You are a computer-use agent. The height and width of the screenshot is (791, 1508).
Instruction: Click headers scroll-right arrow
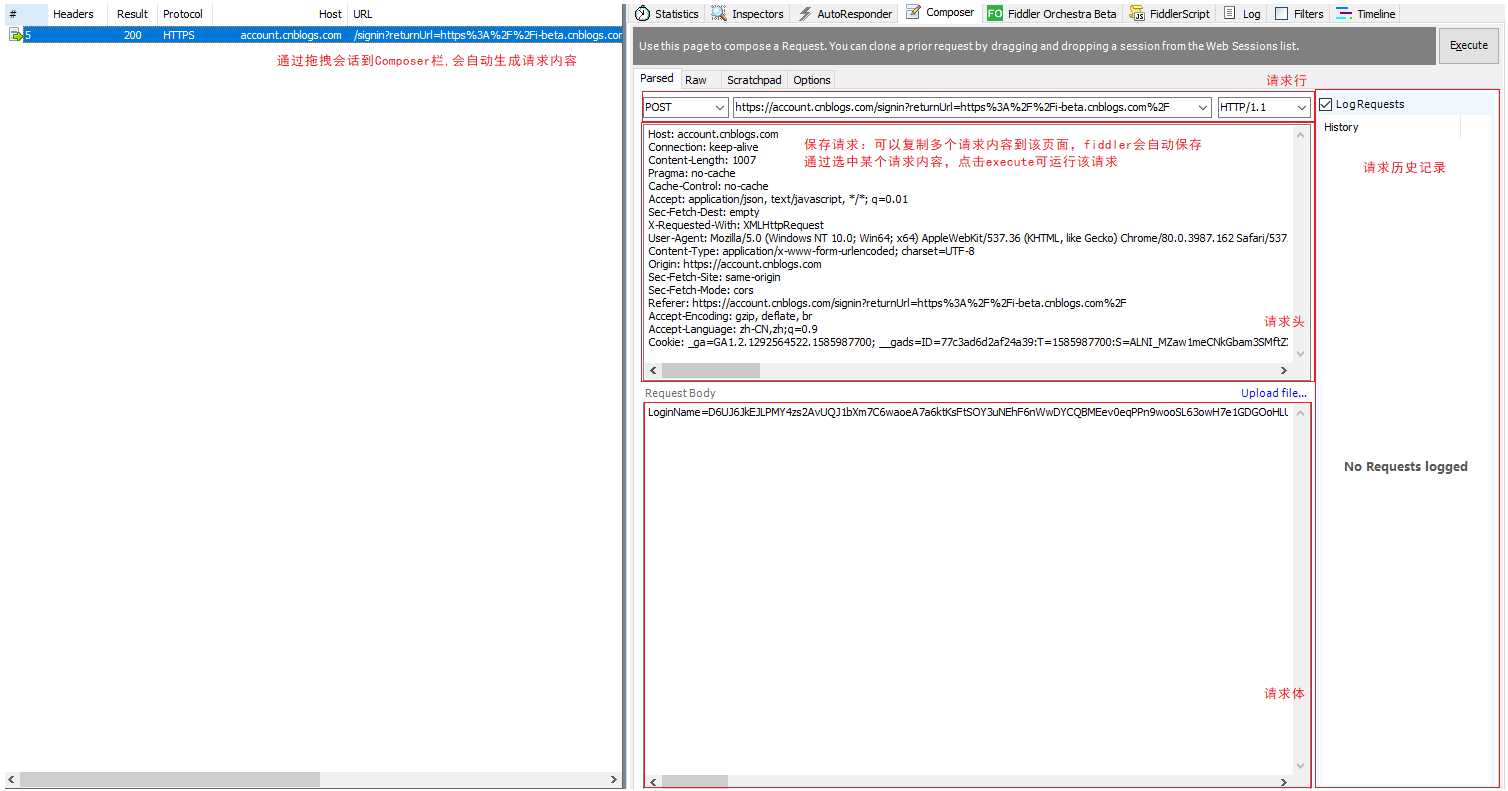pyautogui.click(x=1286, y=370)
